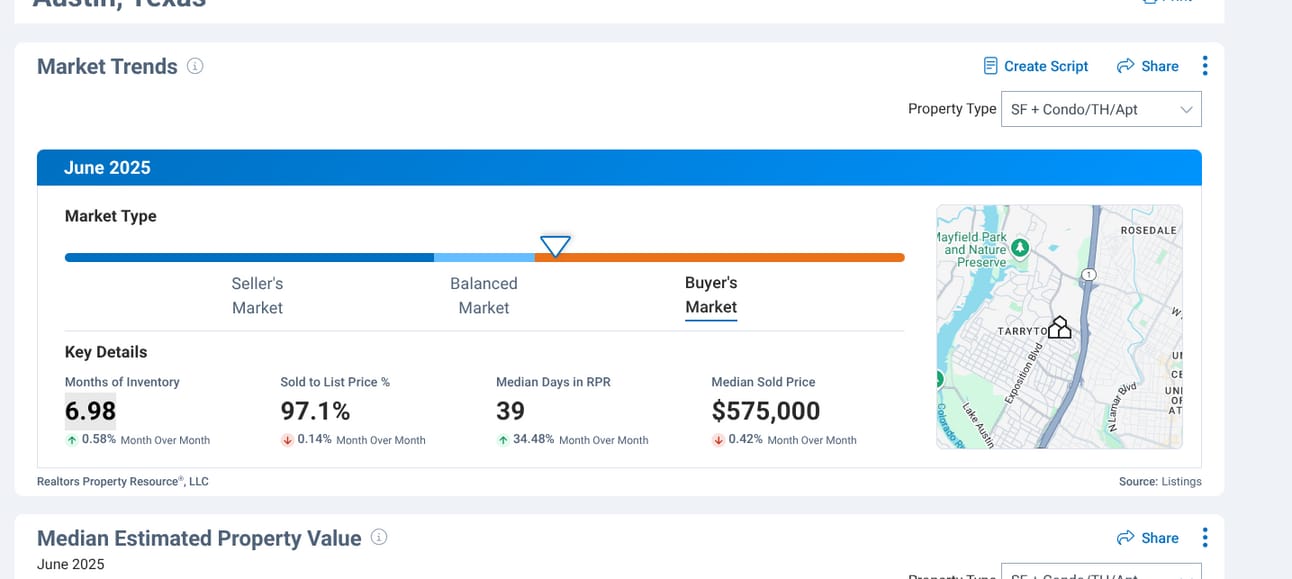Click the Austin area map thumbnail
The height and width of the screenshot is (579, 1292).
1059,327
